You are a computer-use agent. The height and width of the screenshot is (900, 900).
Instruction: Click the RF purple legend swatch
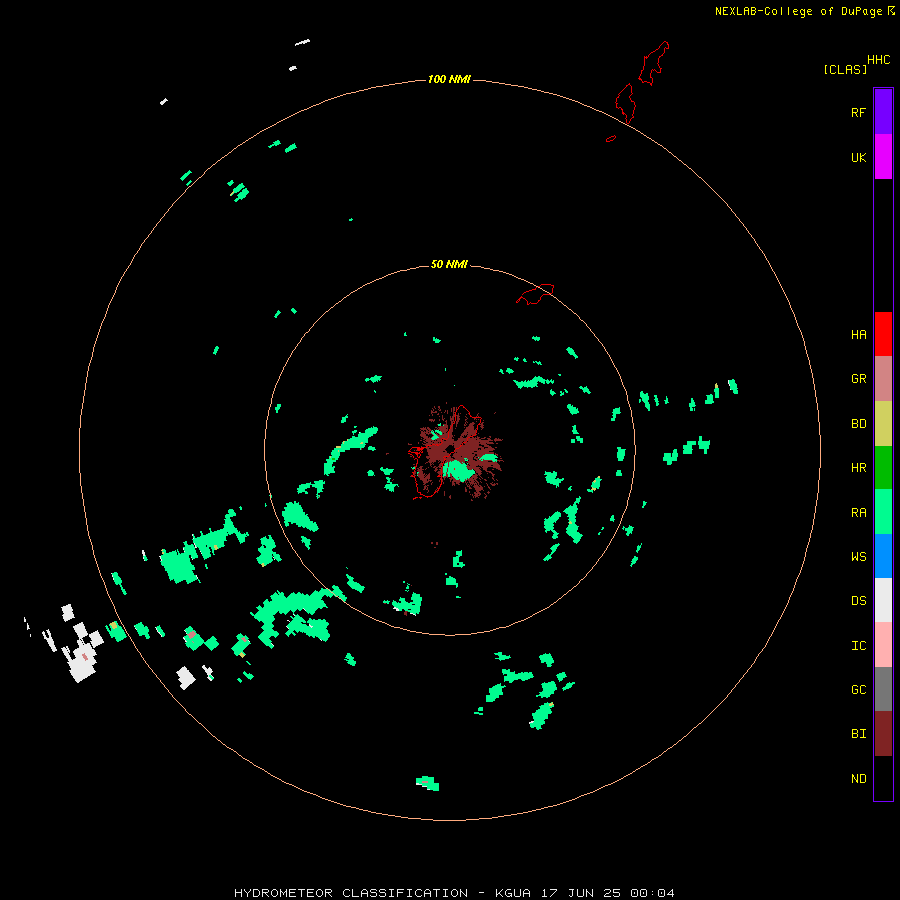tap(883, 112)
